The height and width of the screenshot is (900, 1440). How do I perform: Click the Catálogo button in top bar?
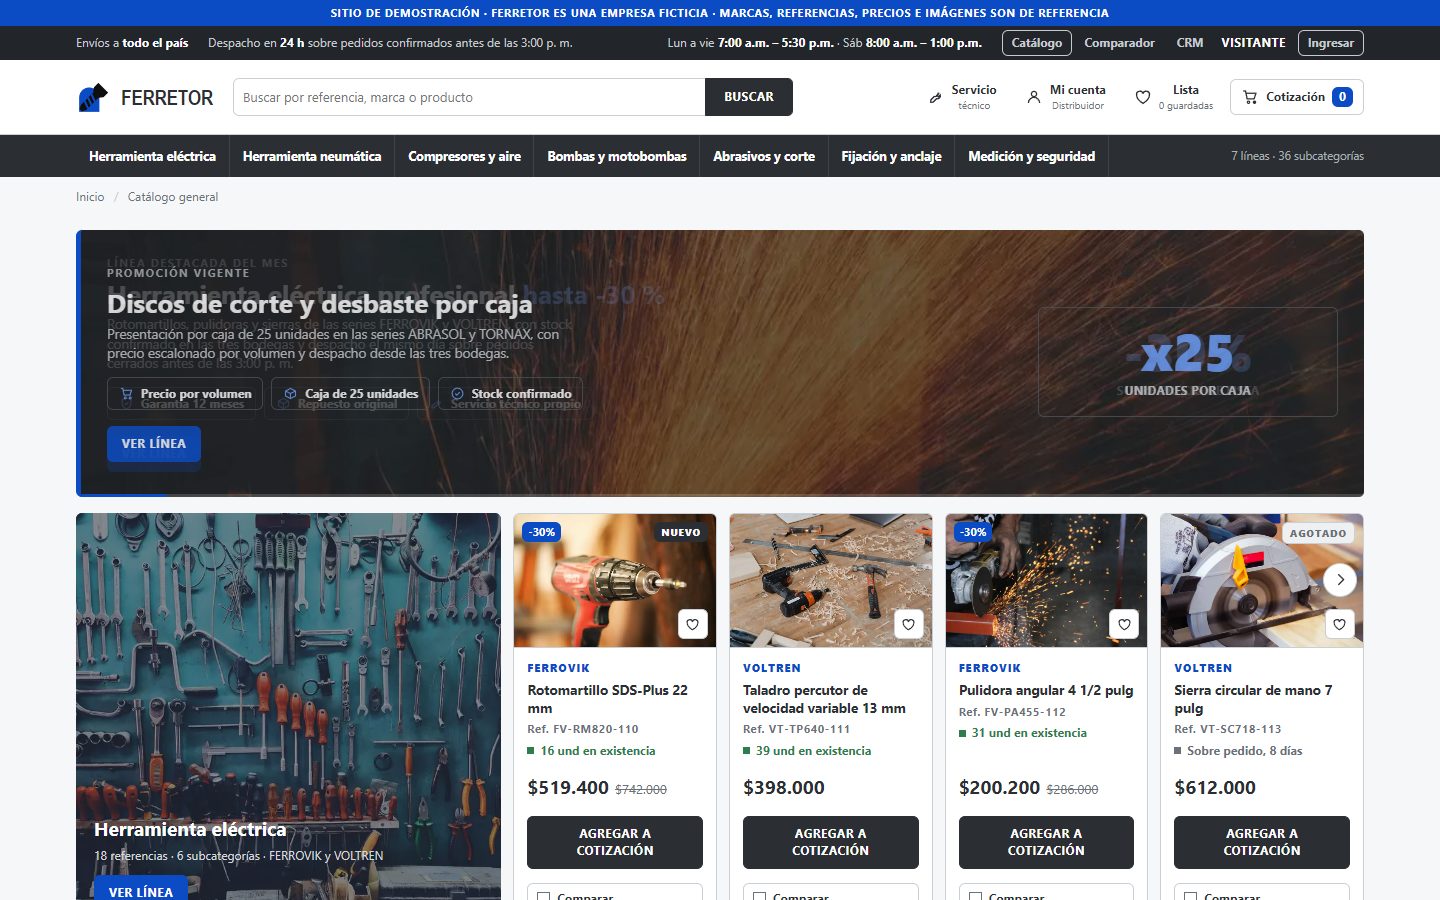pyautogui.click(x=1037, y=43)
